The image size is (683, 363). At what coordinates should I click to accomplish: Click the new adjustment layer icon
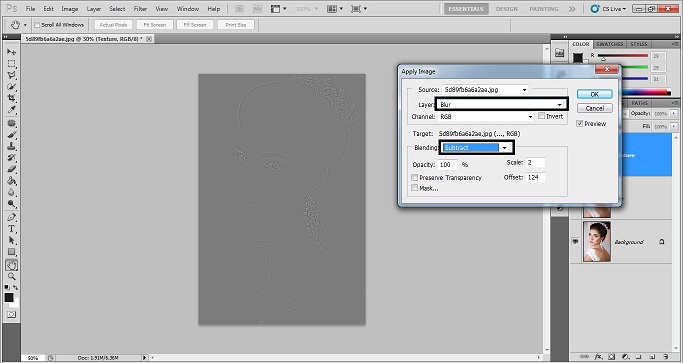pos(626,356)
